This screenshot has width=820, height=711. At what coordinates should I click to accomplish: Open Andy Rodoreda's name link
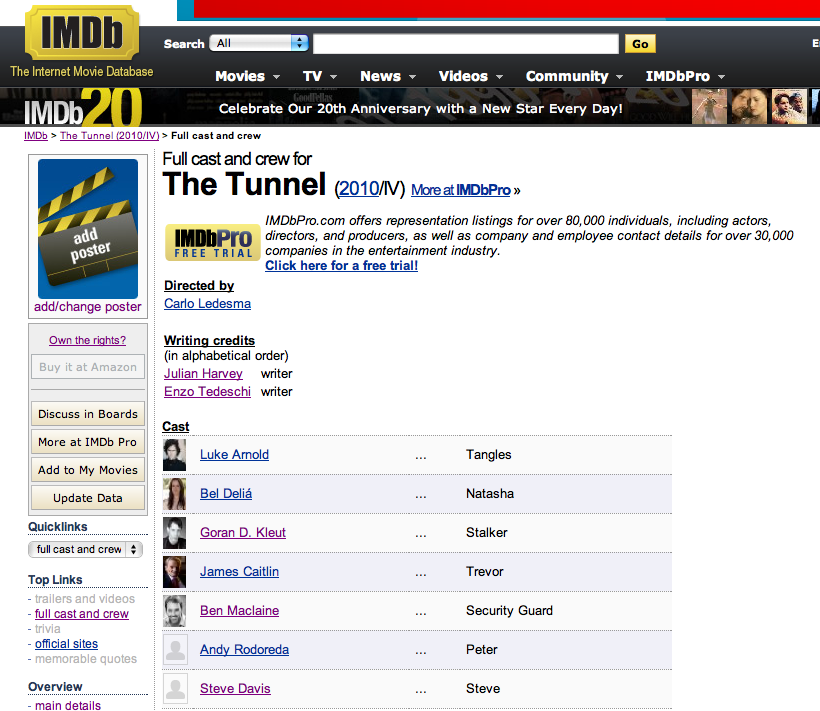point(245,649)
